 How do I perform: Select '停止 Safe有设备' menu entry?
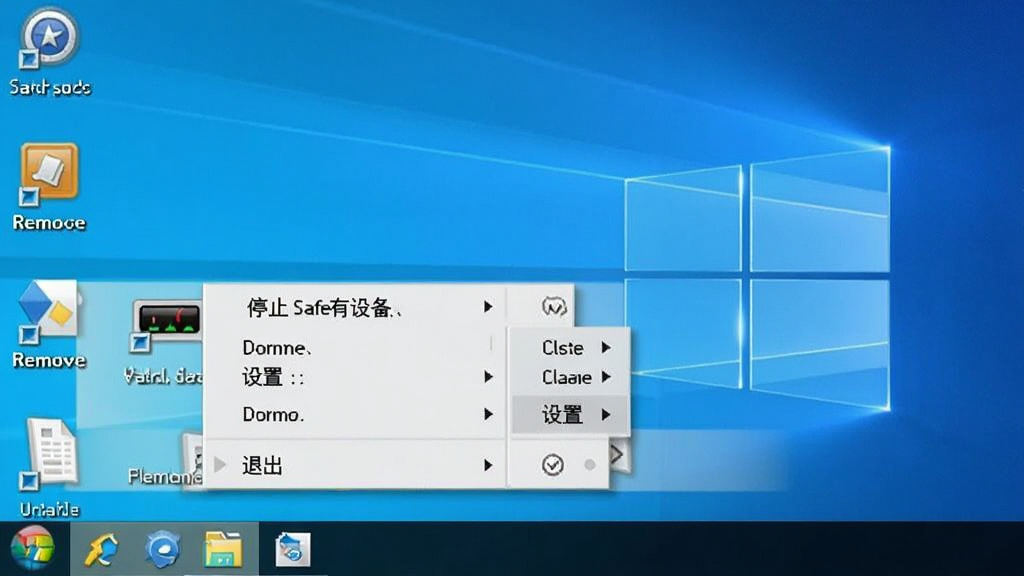(x=356, y=307)
